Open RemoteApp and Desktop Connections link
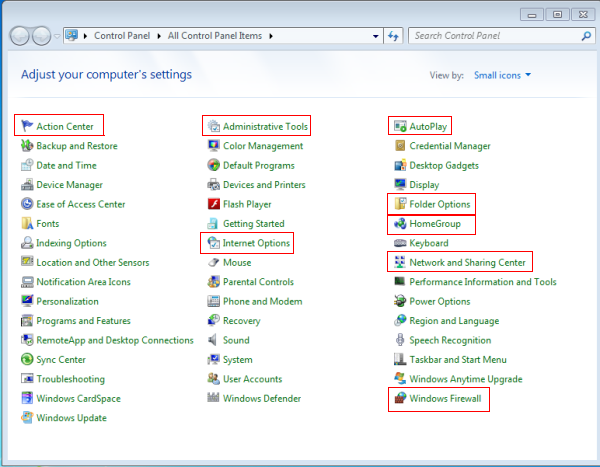 [x=115, y=340]
